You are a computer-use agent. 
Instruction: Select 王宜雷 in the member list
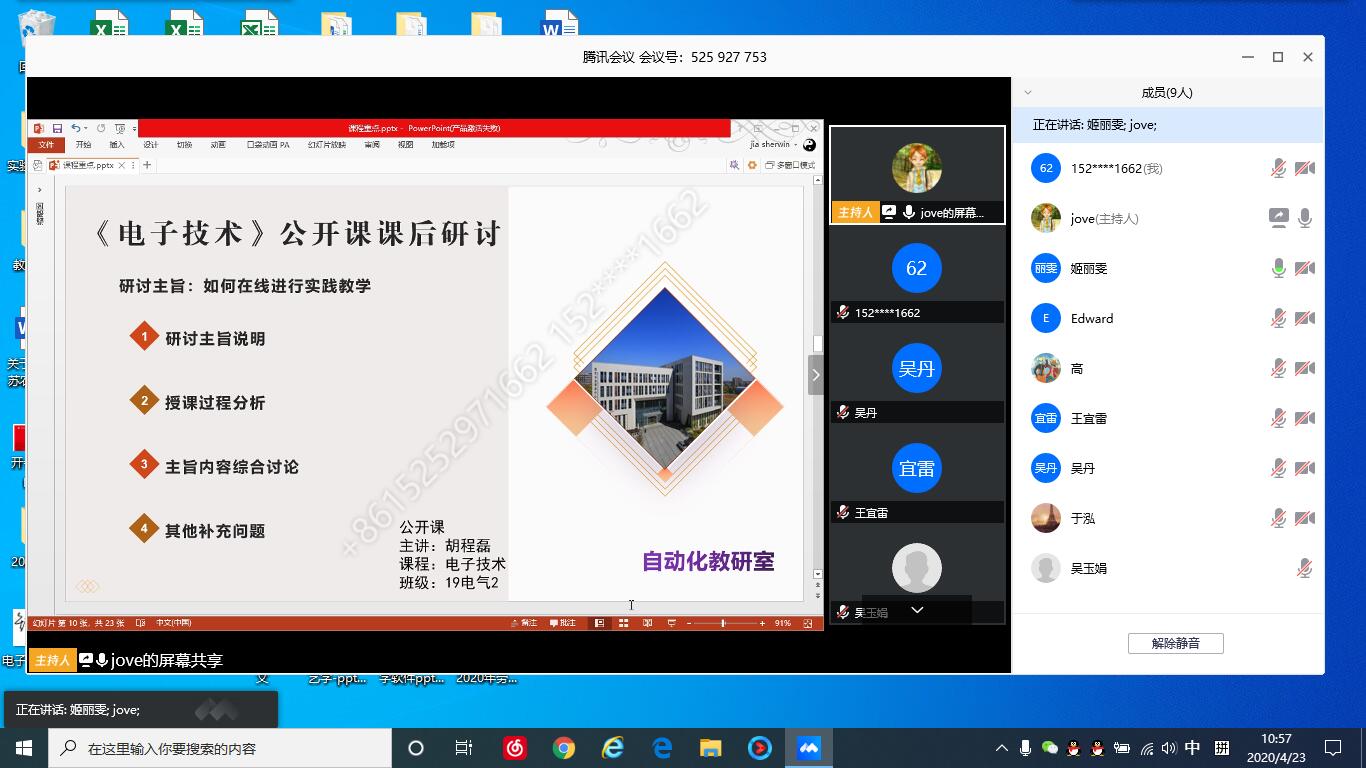1088,418
